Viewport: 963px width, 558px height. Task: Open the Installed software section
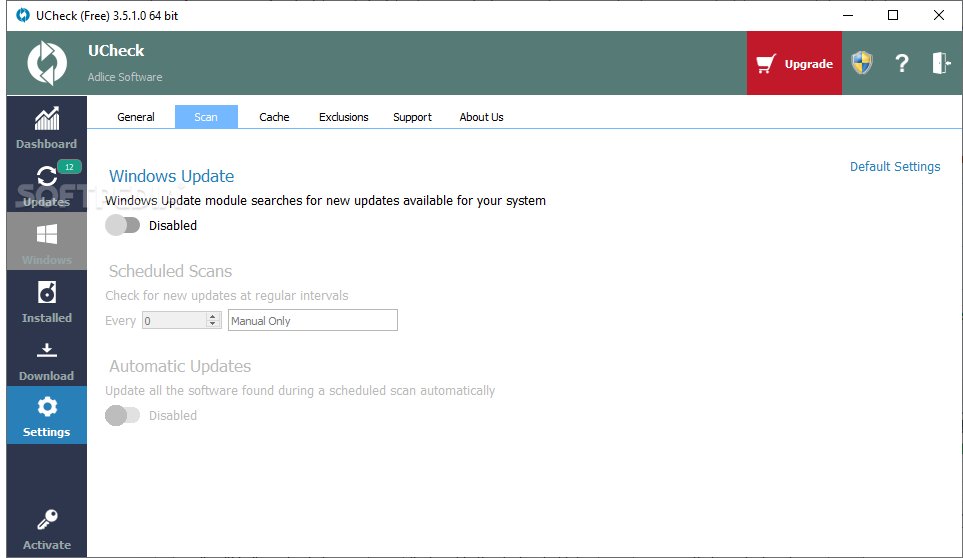(47, 300)
